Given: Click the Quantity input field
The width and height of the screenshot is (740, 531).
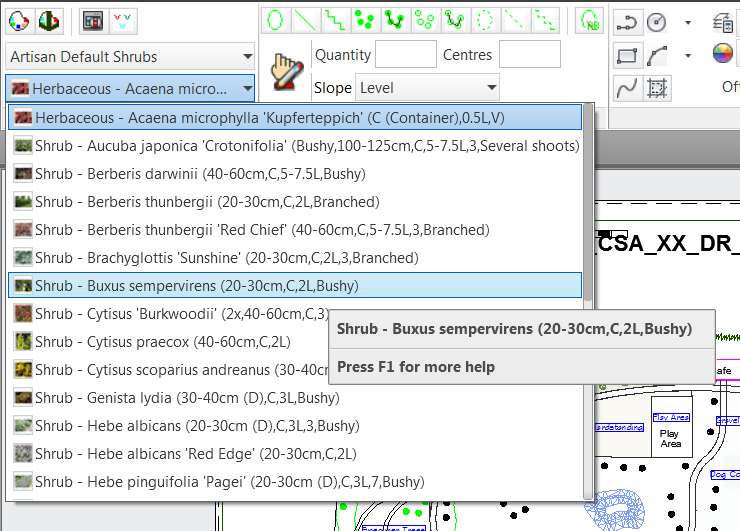Looking at the screenshot, I should [x=405, y=55].
